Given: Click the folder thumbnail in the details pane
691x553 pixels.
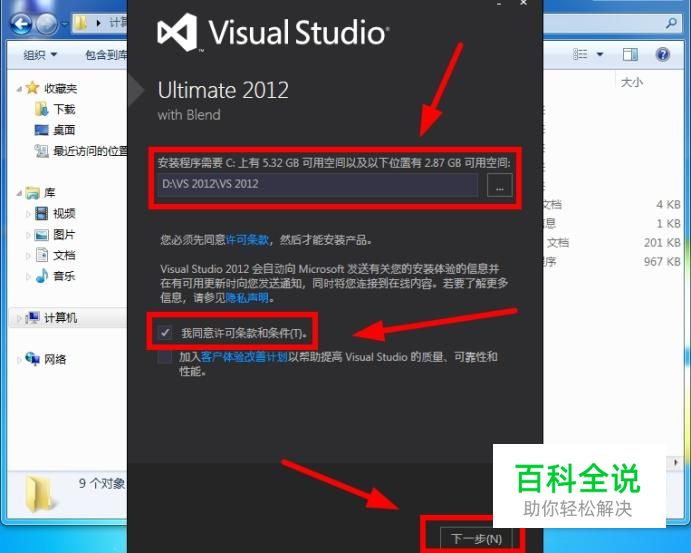Looking at the screenshot, I should coord(40,494).
